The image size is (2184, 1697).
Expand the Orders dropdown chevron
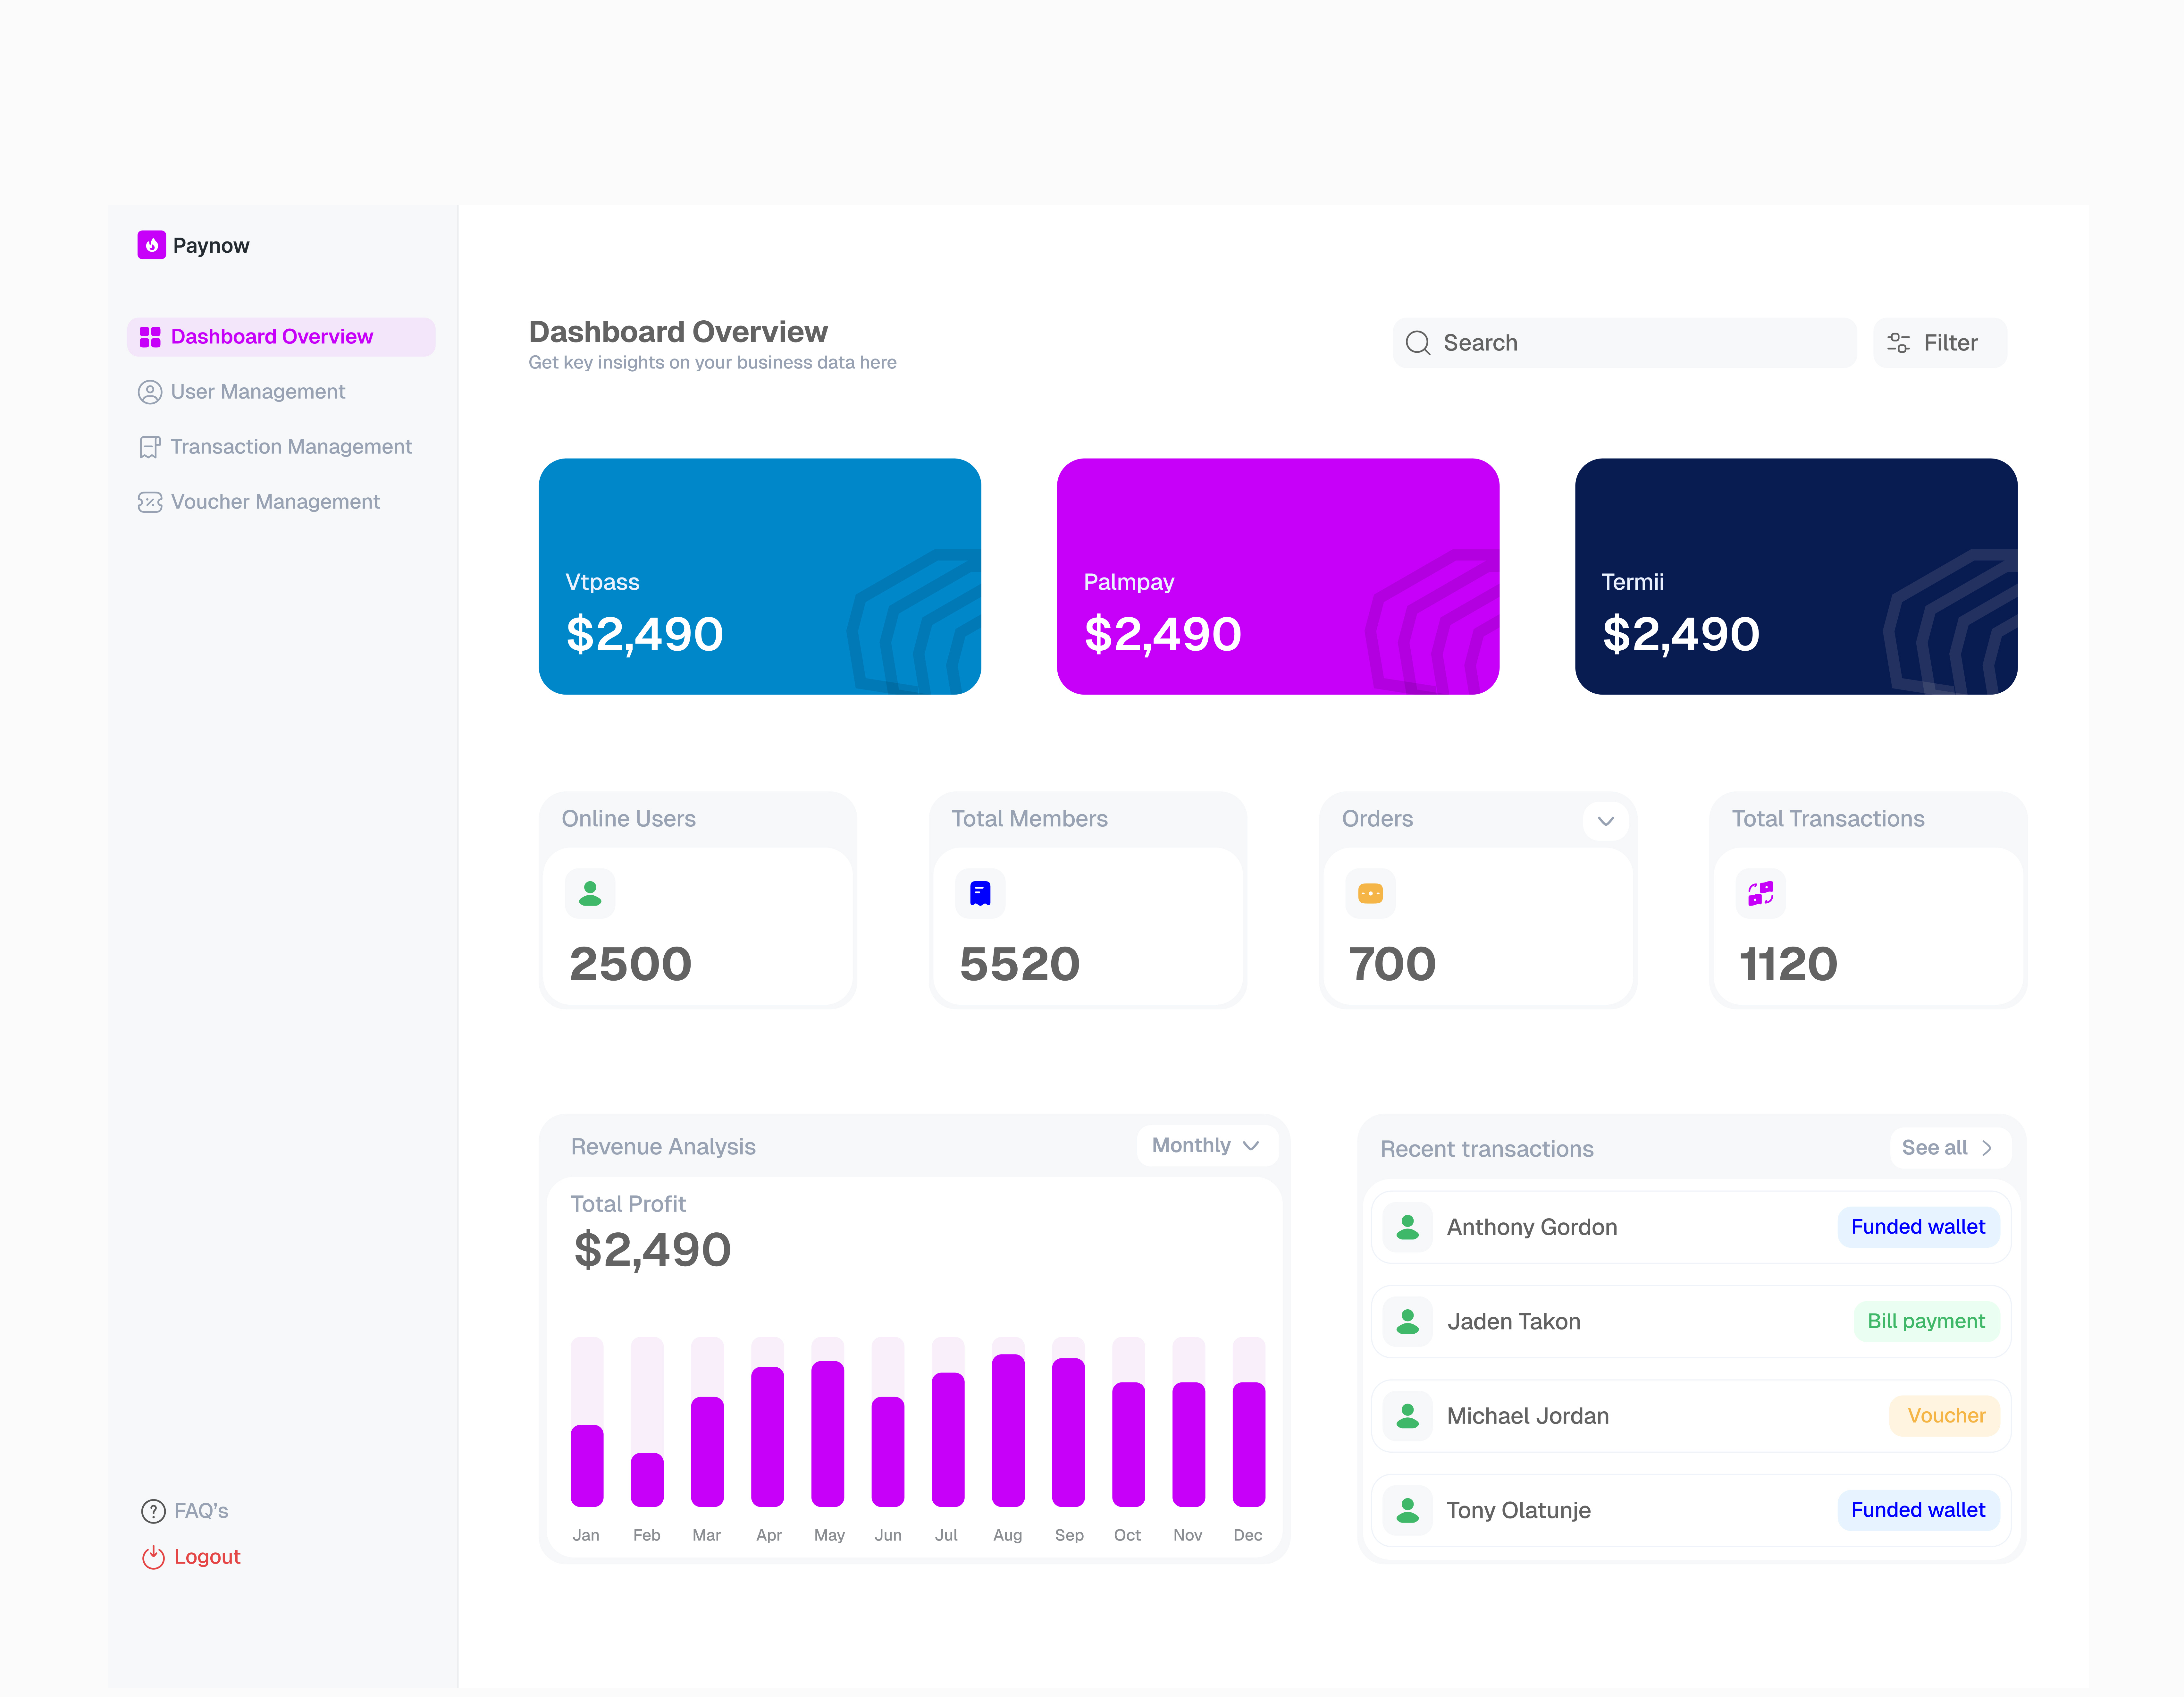[x=1606, y=821]
